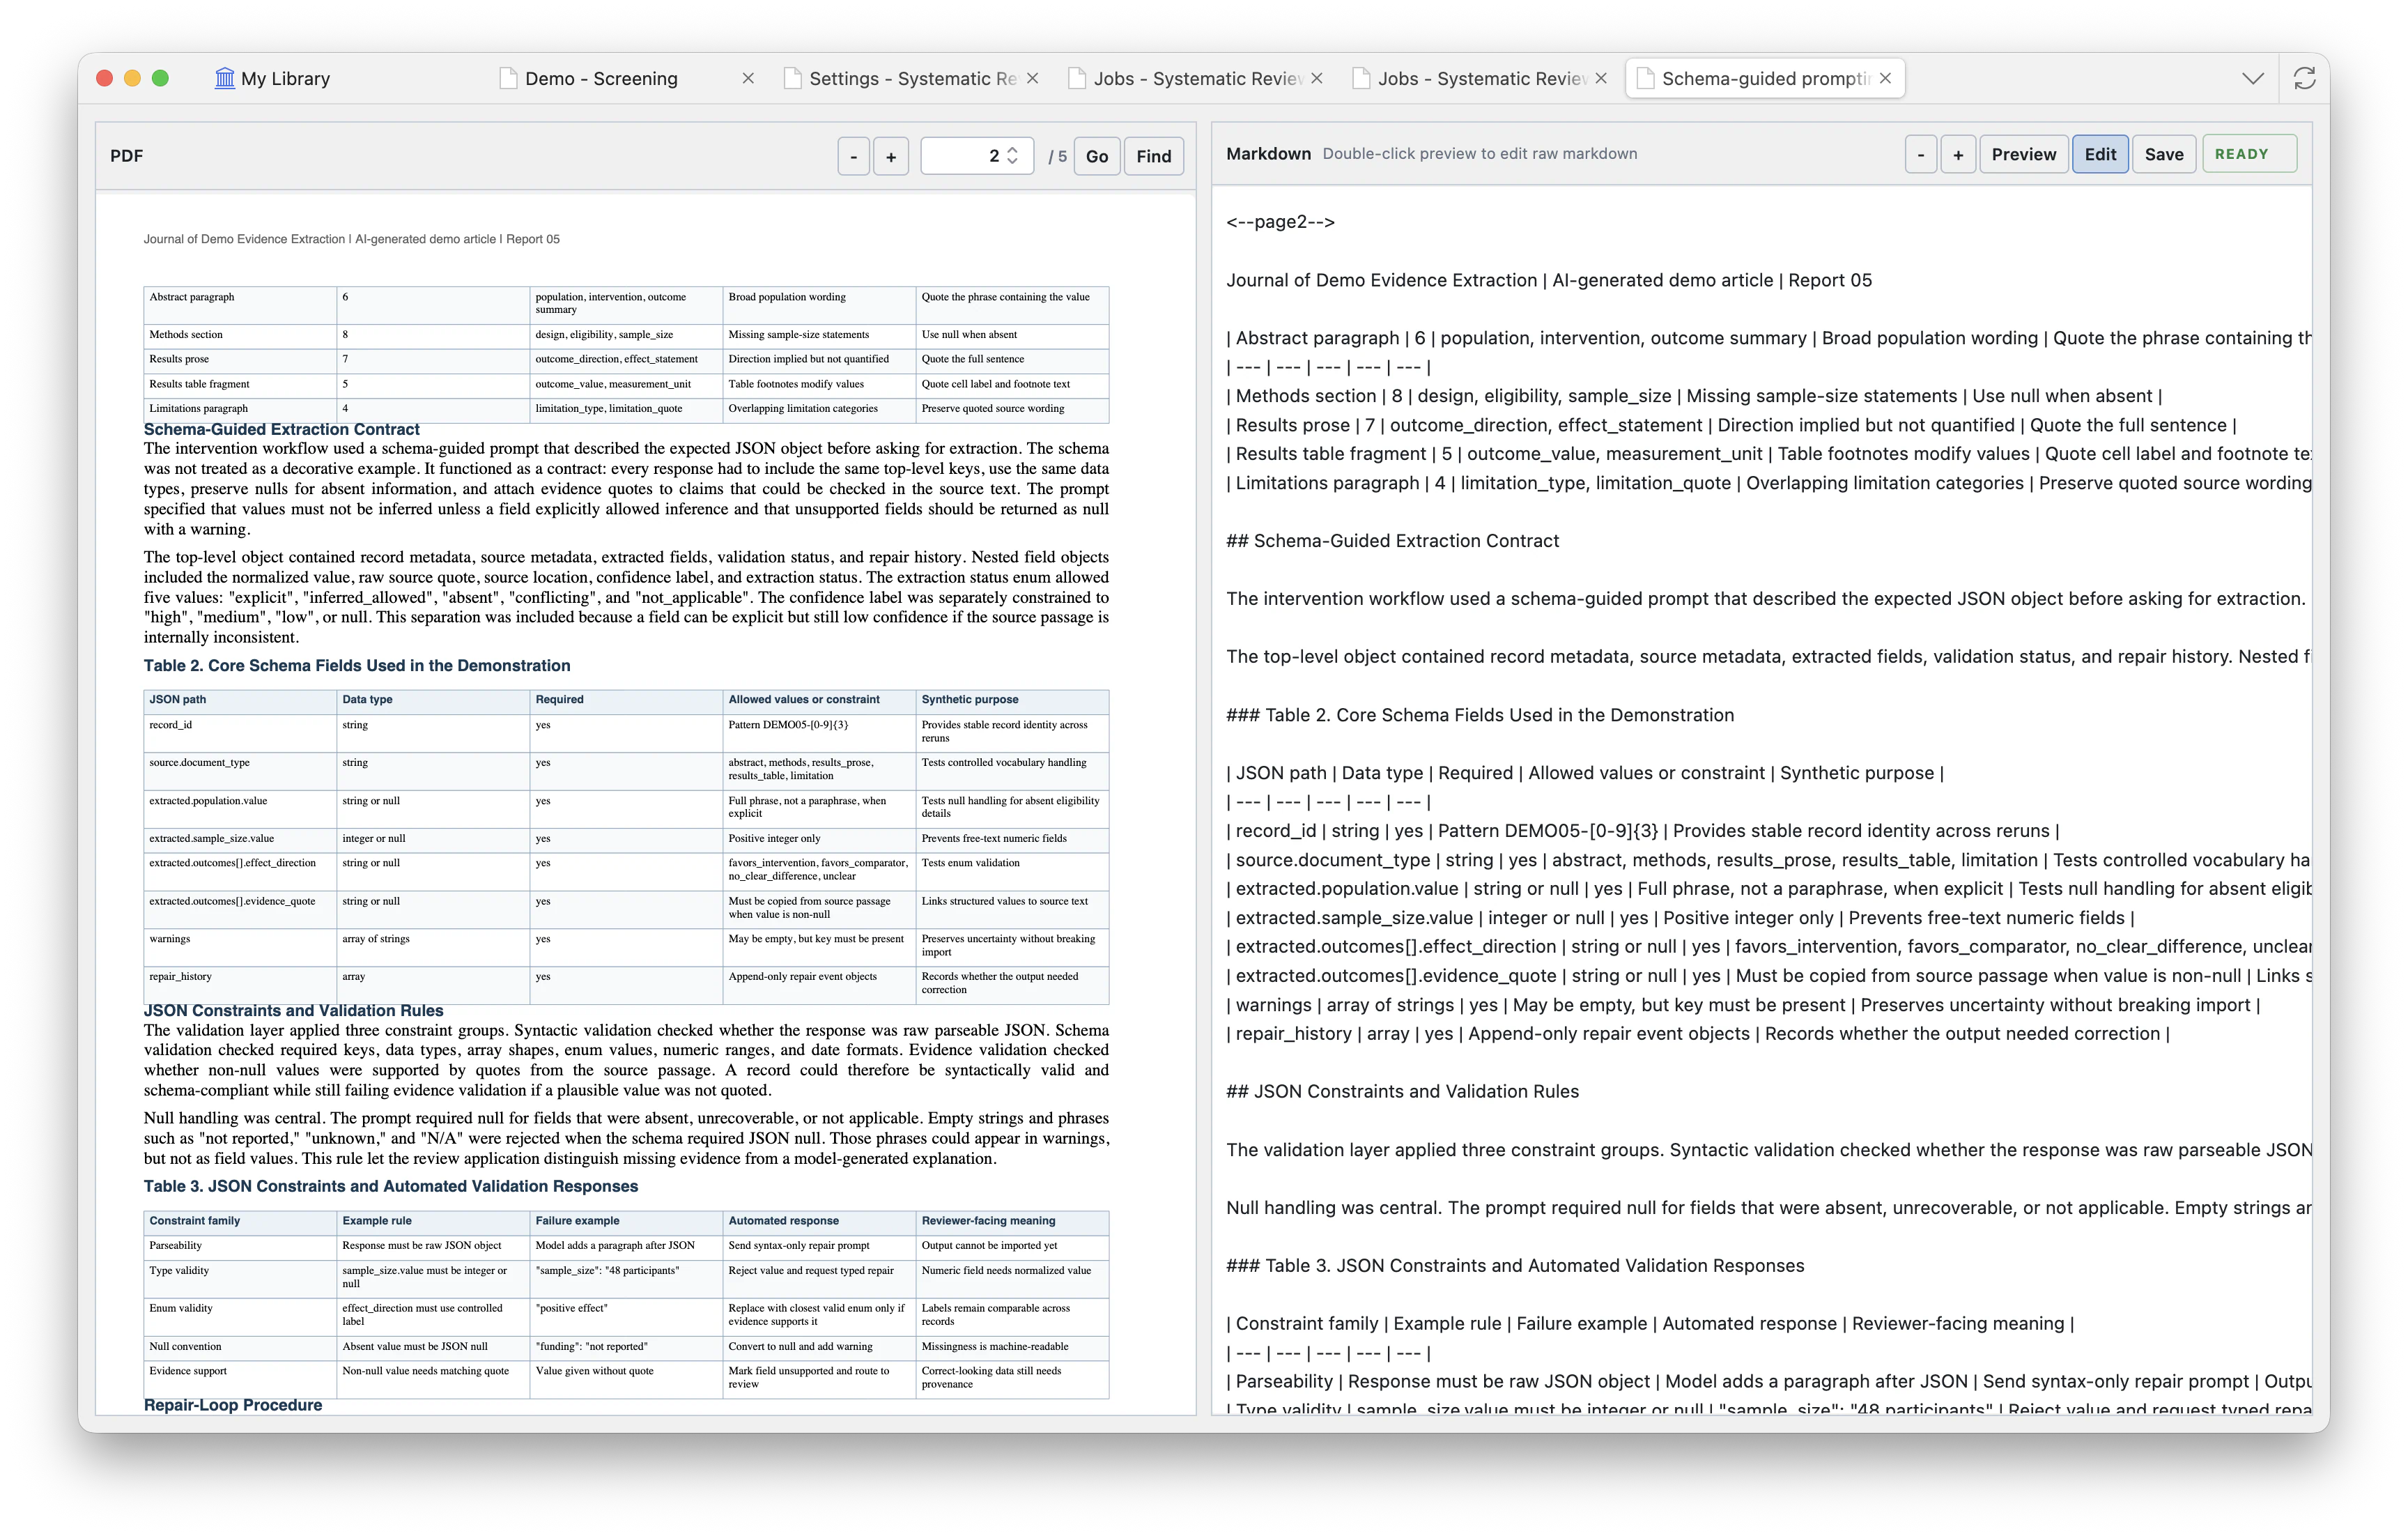This screenshot has height=1536, width=2408.
Task: Select the Schema-guided prompting tab
Action: [1765, 78]
